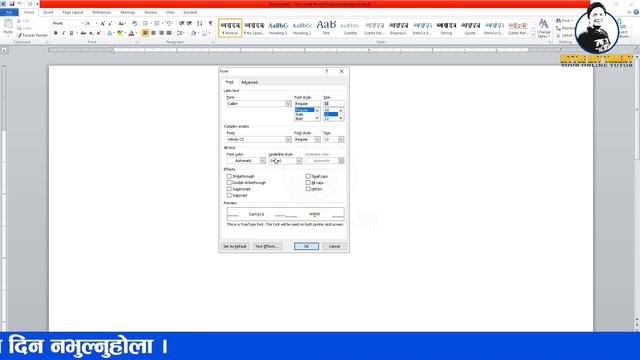The image size is (640, 360).
Task: Enable the Small caps checkbox
Action: 308,176
